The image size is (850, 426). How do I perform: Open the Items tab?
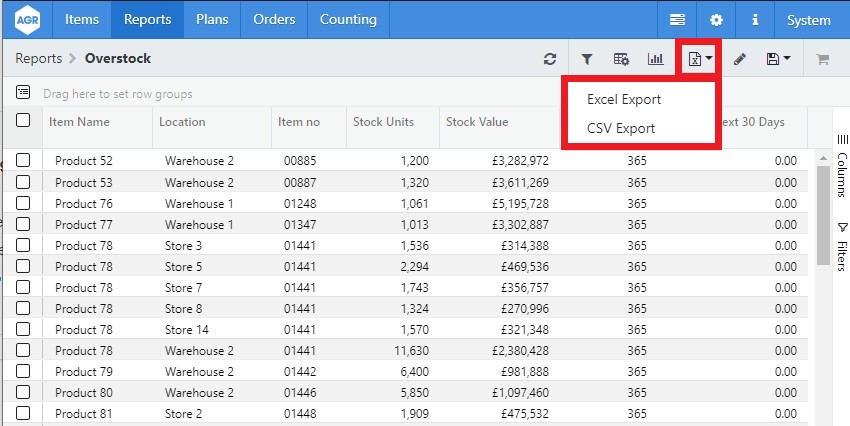click(x=82, y=20)
